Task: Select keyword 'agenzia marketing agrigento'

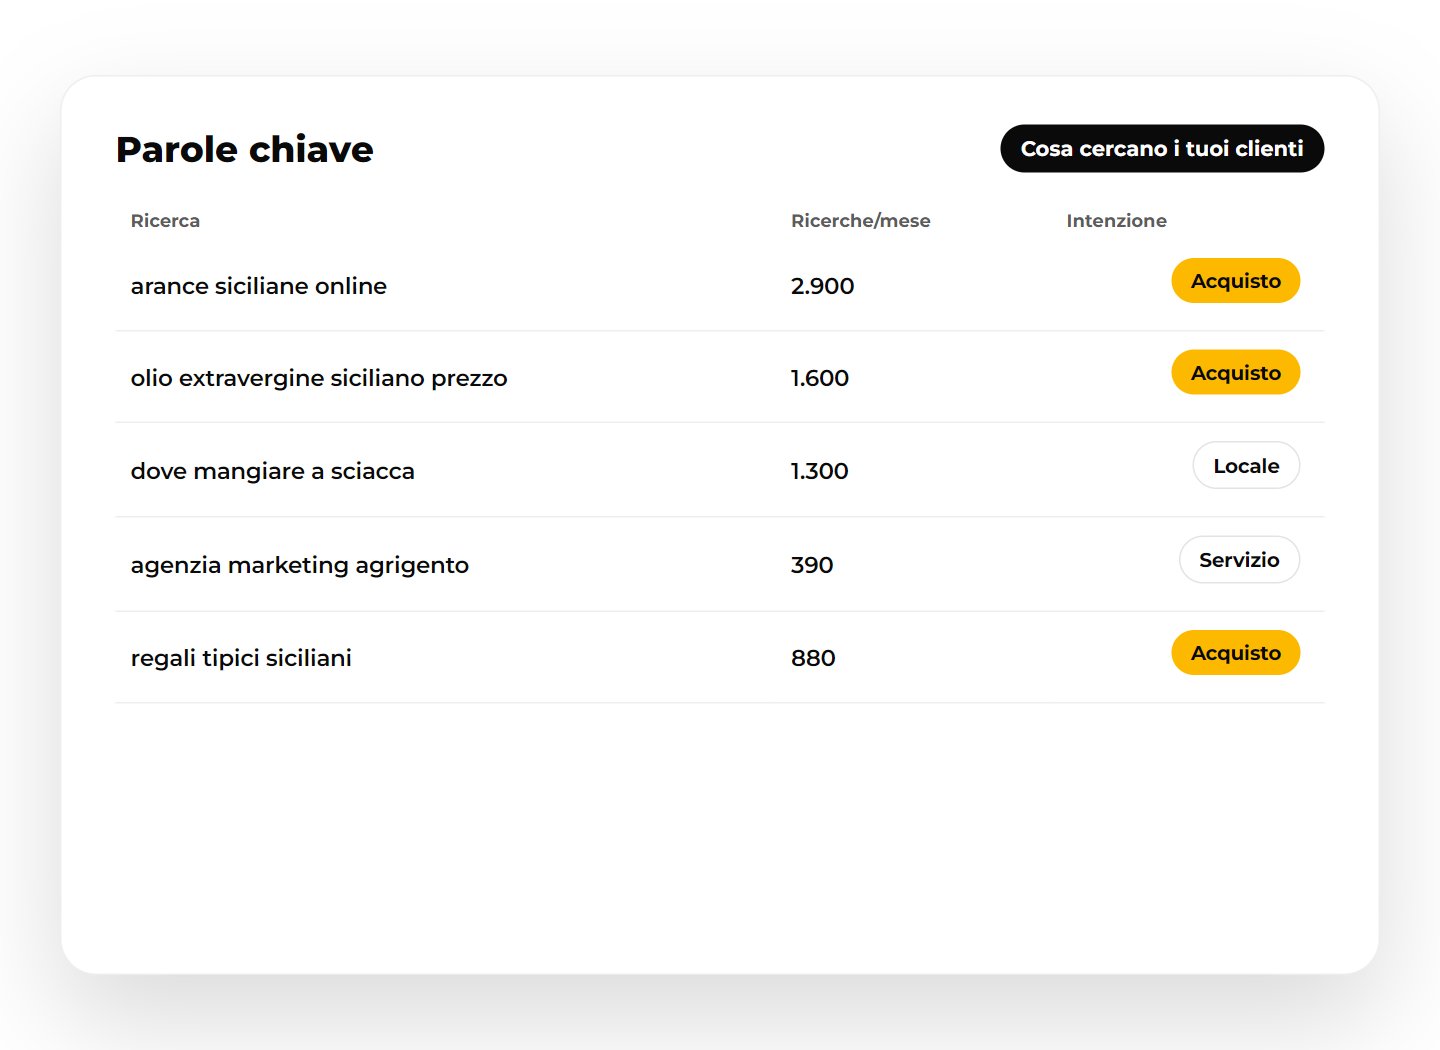Action: [x=300, y=565]
